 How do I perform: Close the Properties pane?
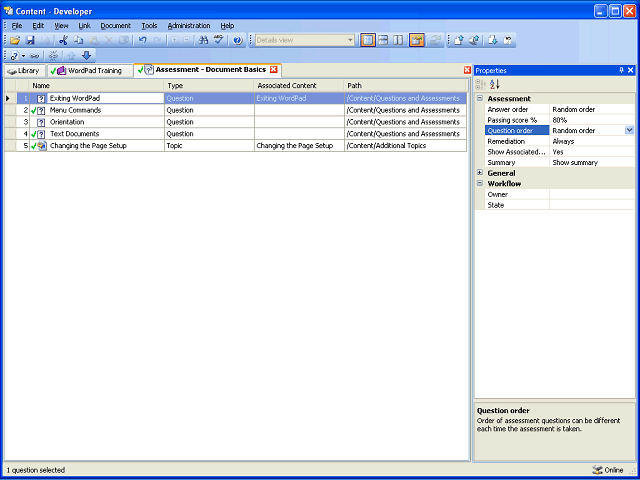click(x=631, y=70)
